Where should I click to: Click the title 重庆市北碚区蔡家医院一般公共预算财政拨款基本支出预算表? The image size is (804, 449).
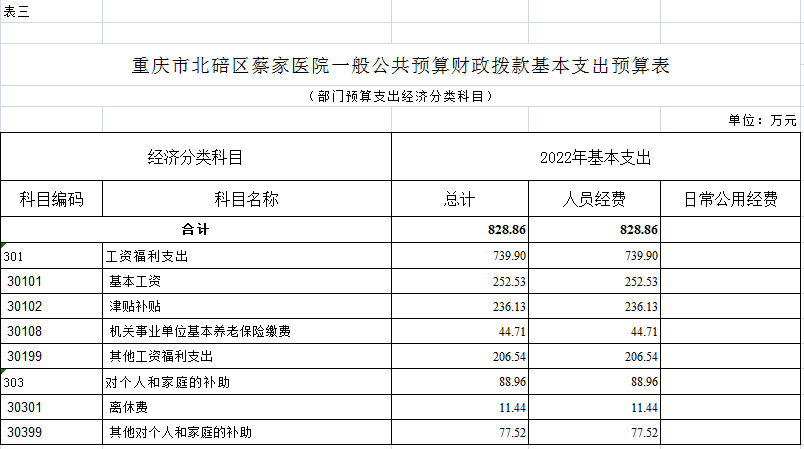pos(400,66)
